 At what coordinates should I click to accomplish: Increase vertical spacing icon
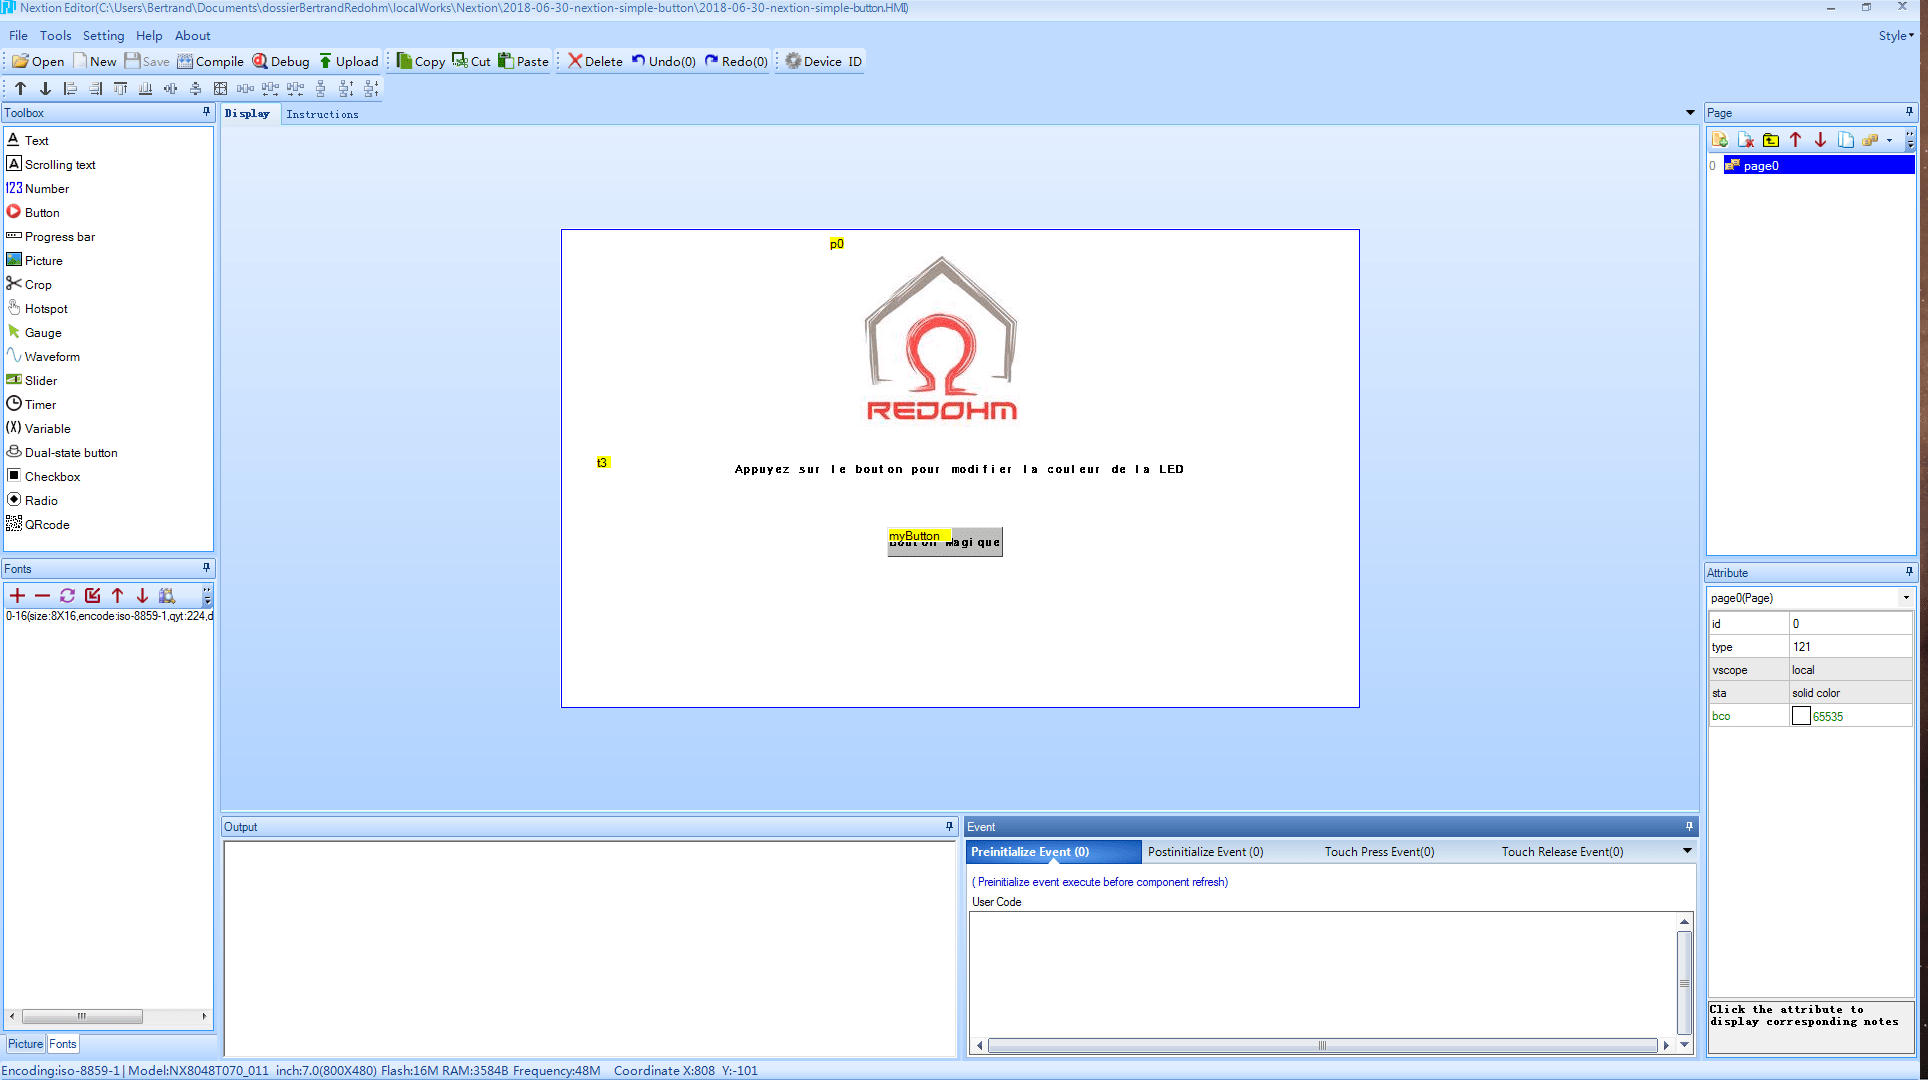[345, 89]
